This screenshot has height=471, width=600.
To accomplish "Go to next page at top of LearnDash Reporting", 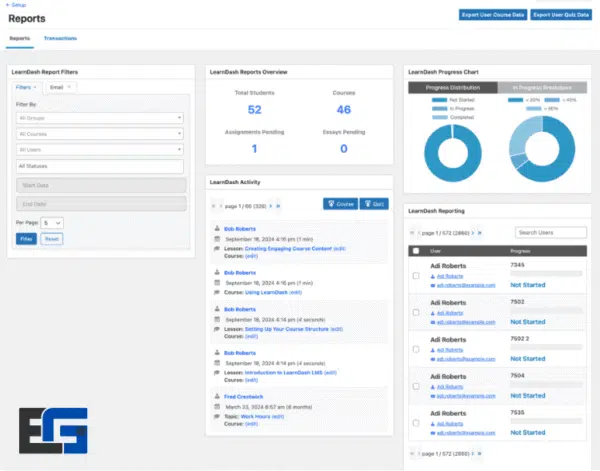I will 473,233.
